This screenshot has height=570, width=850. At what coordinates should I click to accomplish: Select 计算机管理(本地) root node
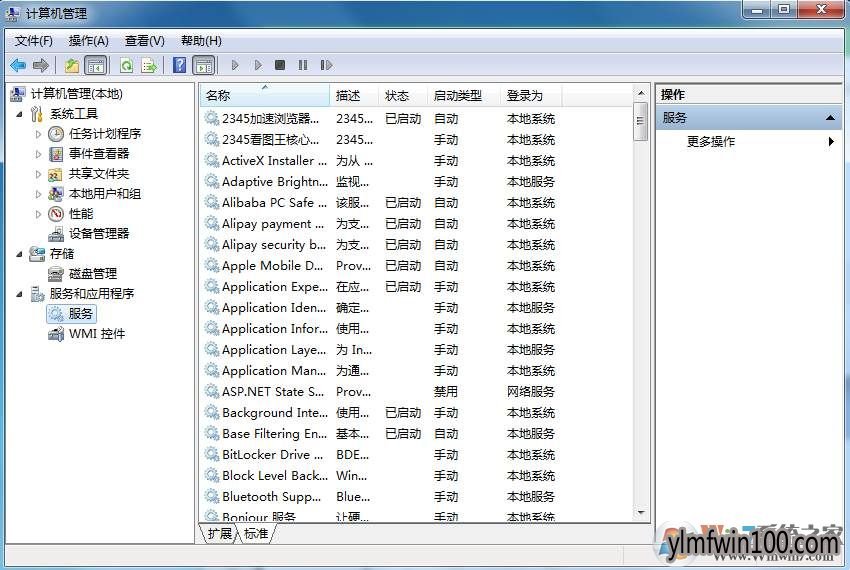coord(76,94)
